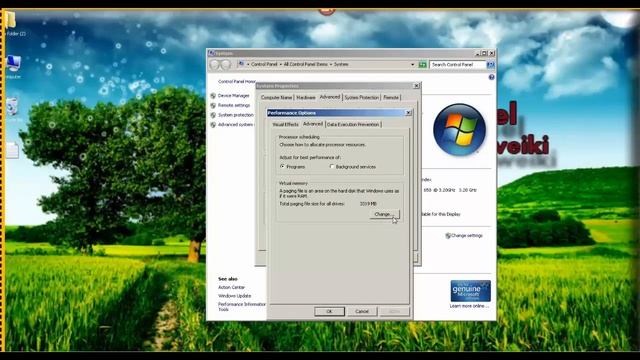Close the System window
Viewport: 640px width, 360px height.
coord(492,53)
